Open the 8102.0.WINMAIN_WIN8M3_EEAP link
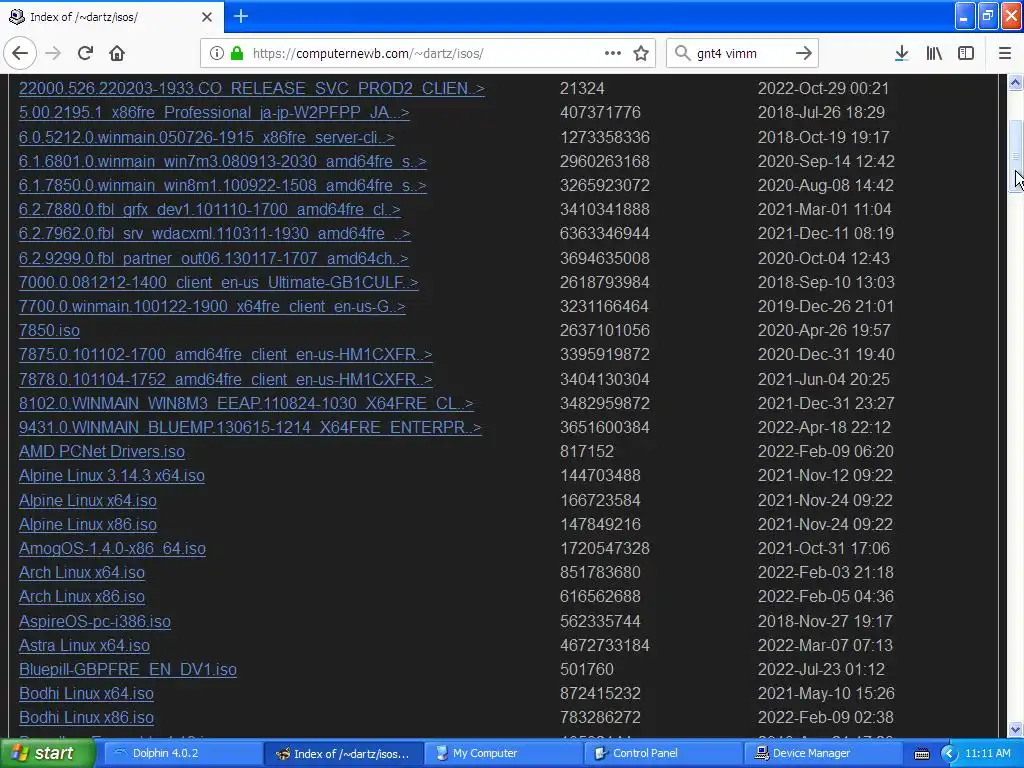 point(246,403)
